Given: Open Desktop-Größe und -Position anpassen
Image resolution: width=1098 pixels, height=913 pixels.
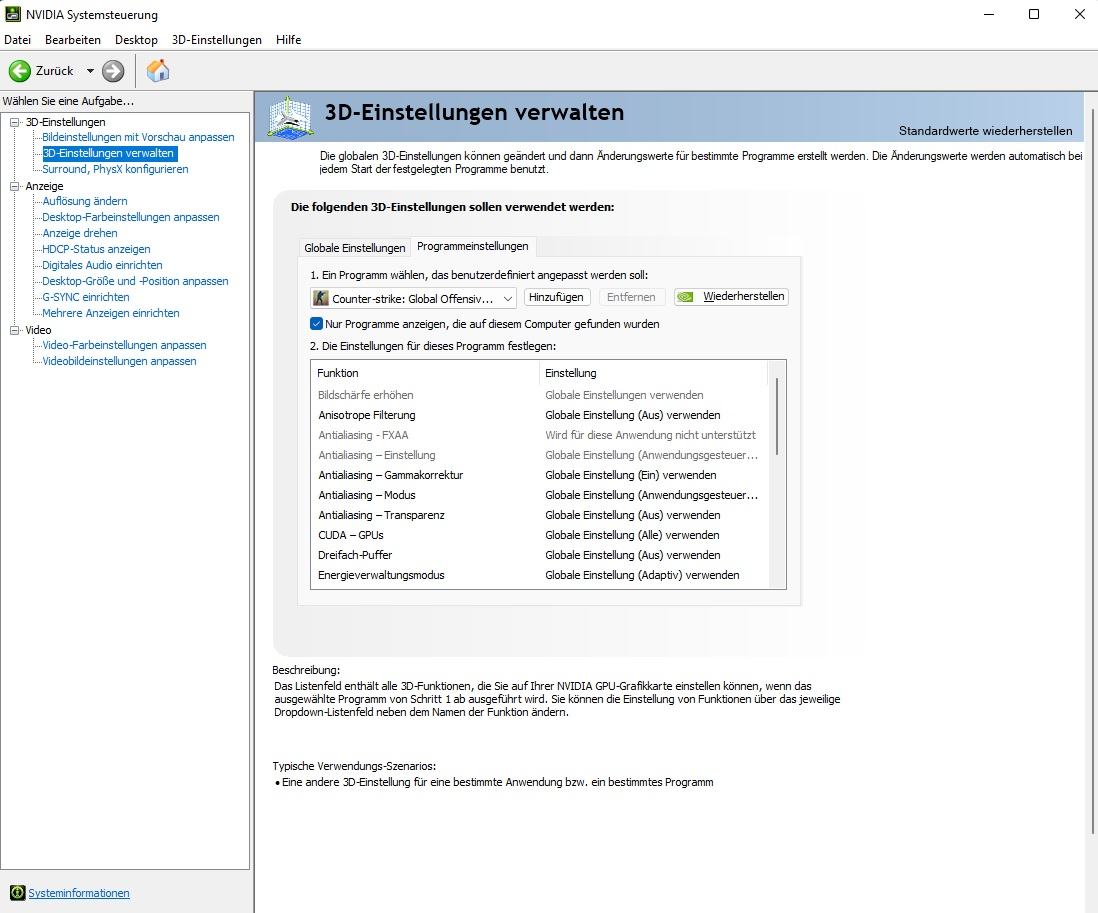Looking at the screenshot, I should (135, 281).
